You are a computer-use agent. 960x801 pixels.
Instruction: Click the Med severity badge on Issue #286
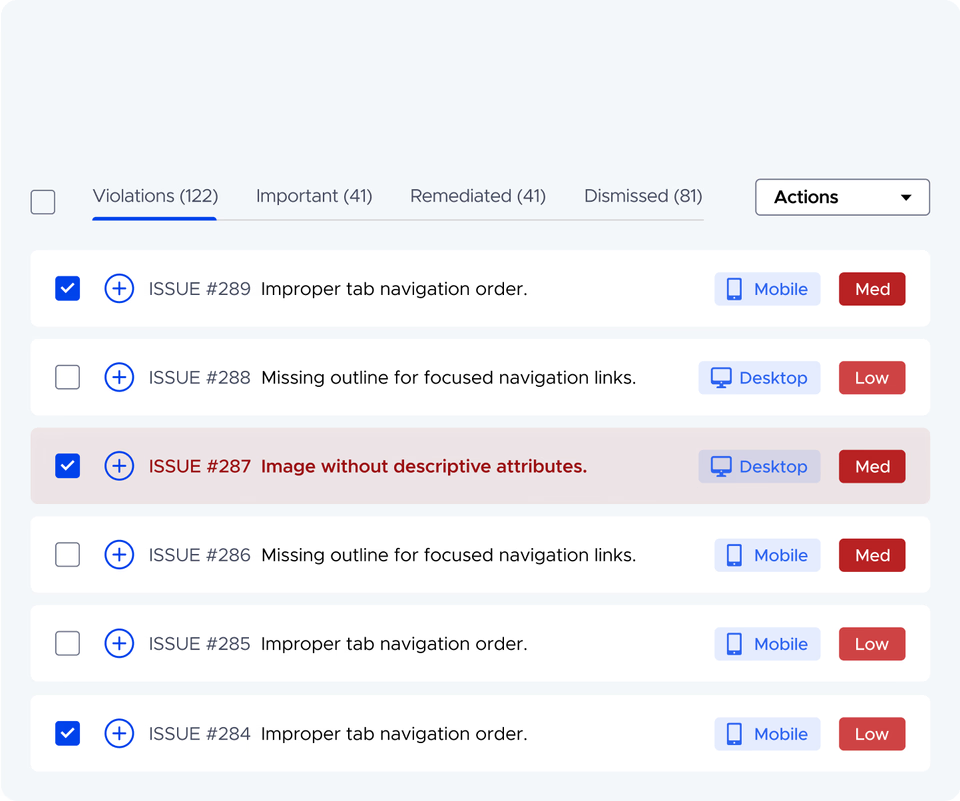coord(872,555)
